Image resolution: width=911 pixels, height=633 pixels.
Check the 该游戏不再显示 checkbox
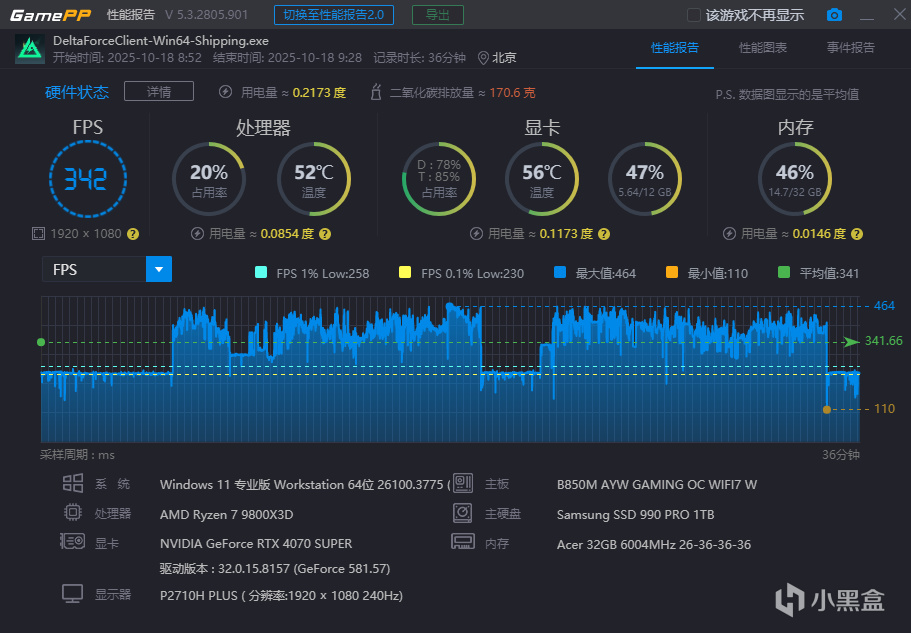694,15
